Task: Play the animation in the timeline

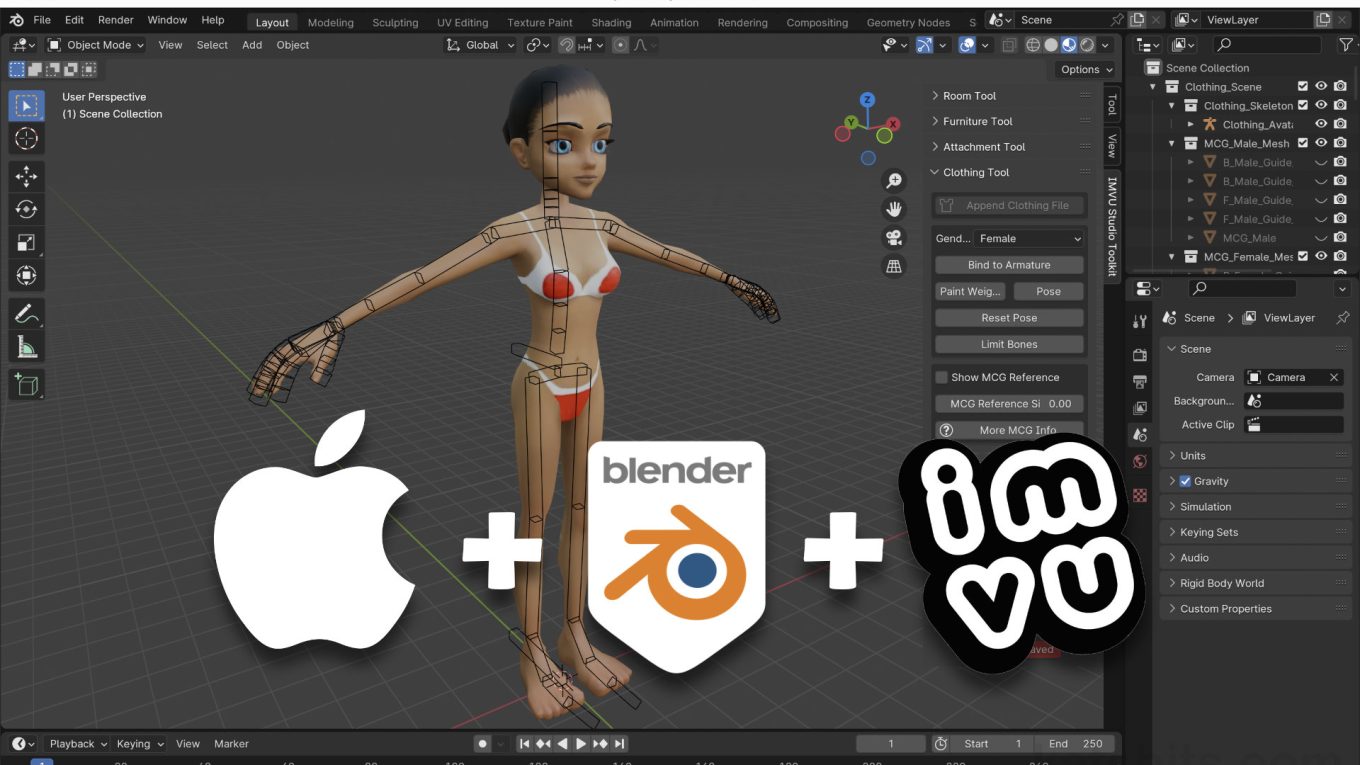Action: tap(581, 744)
